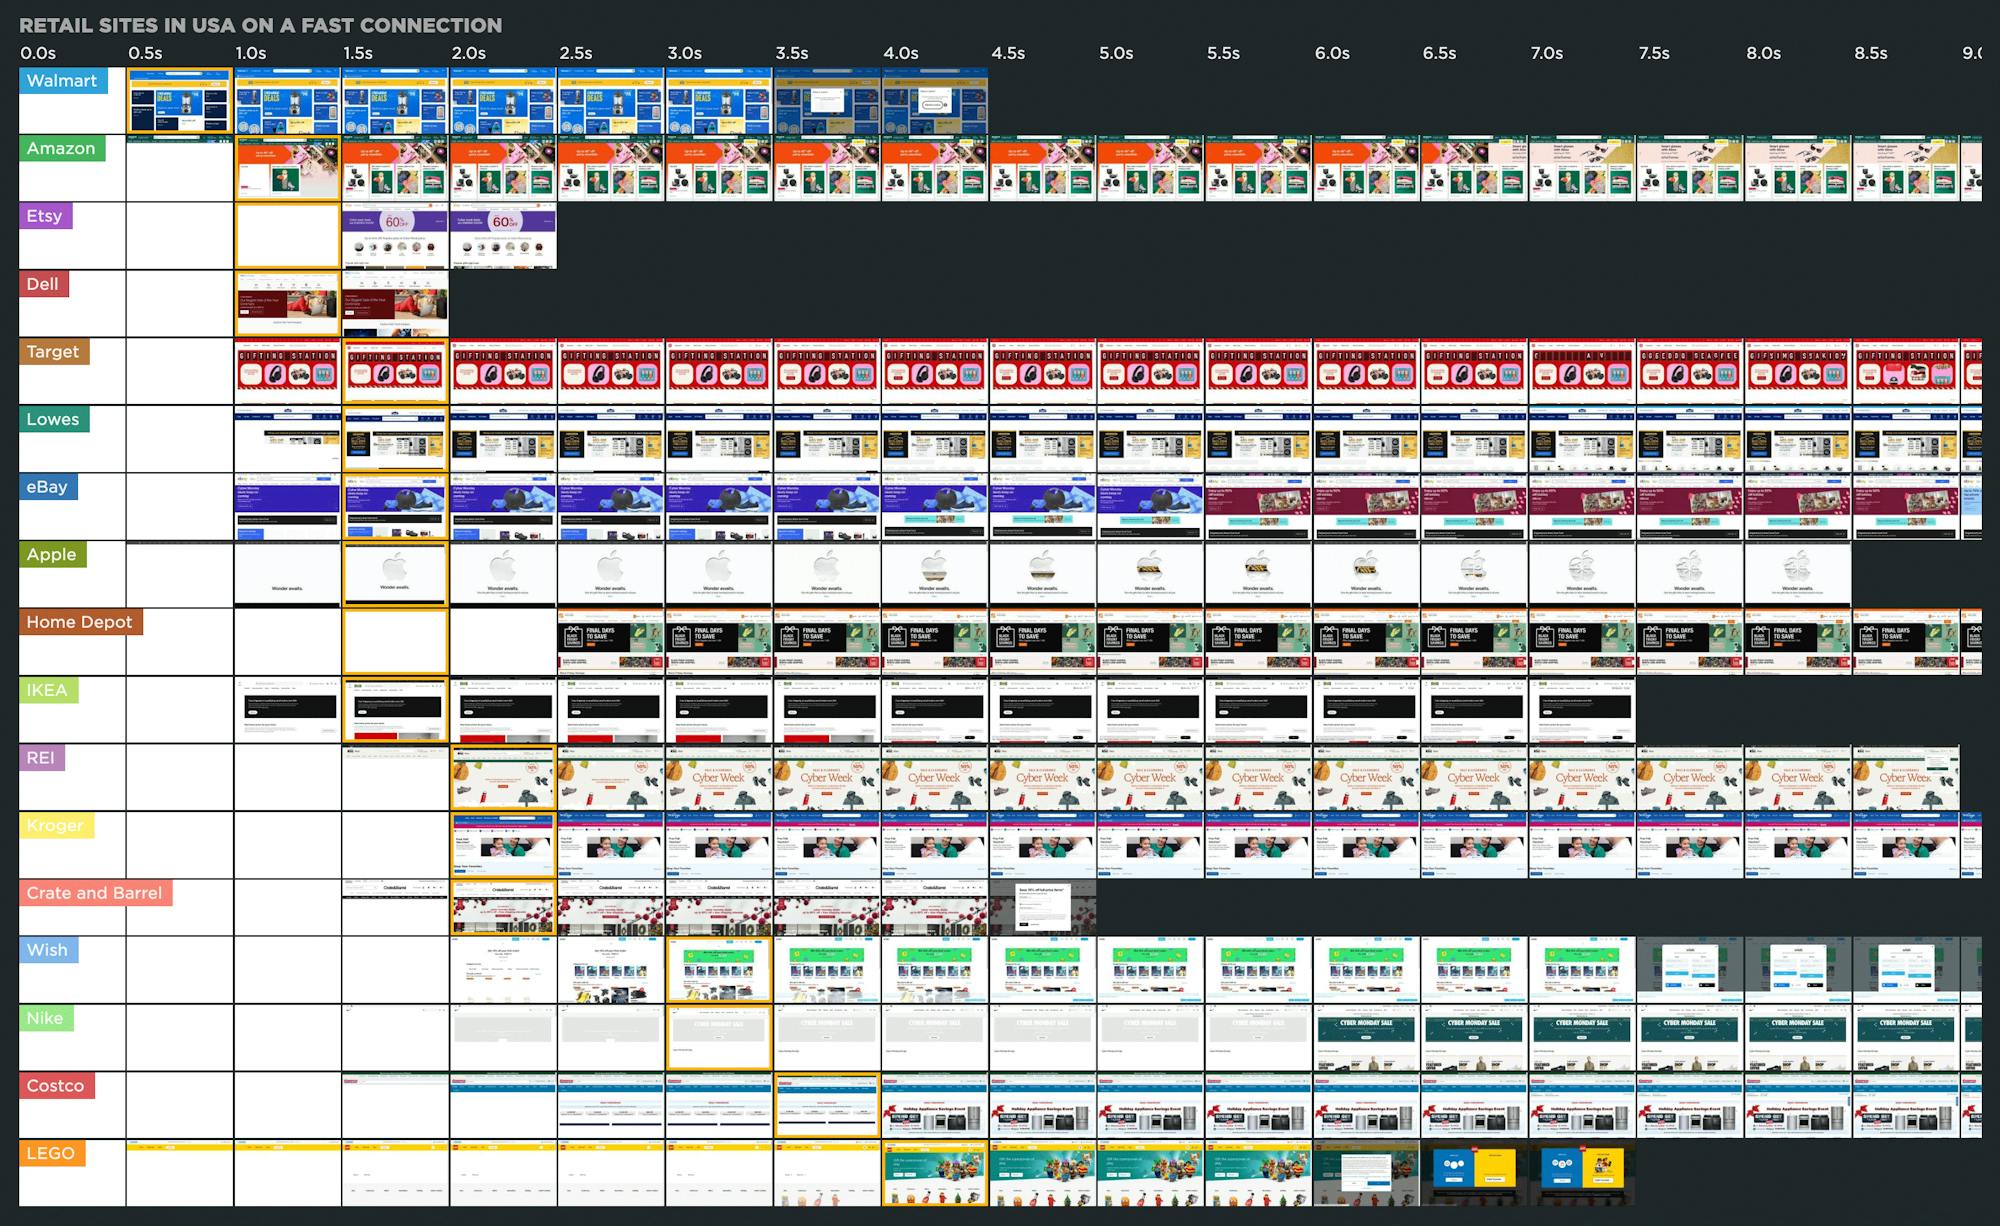Click the Home Depot label
This screenshot has height=1226, width=2000.
click(x=79, y=622)
